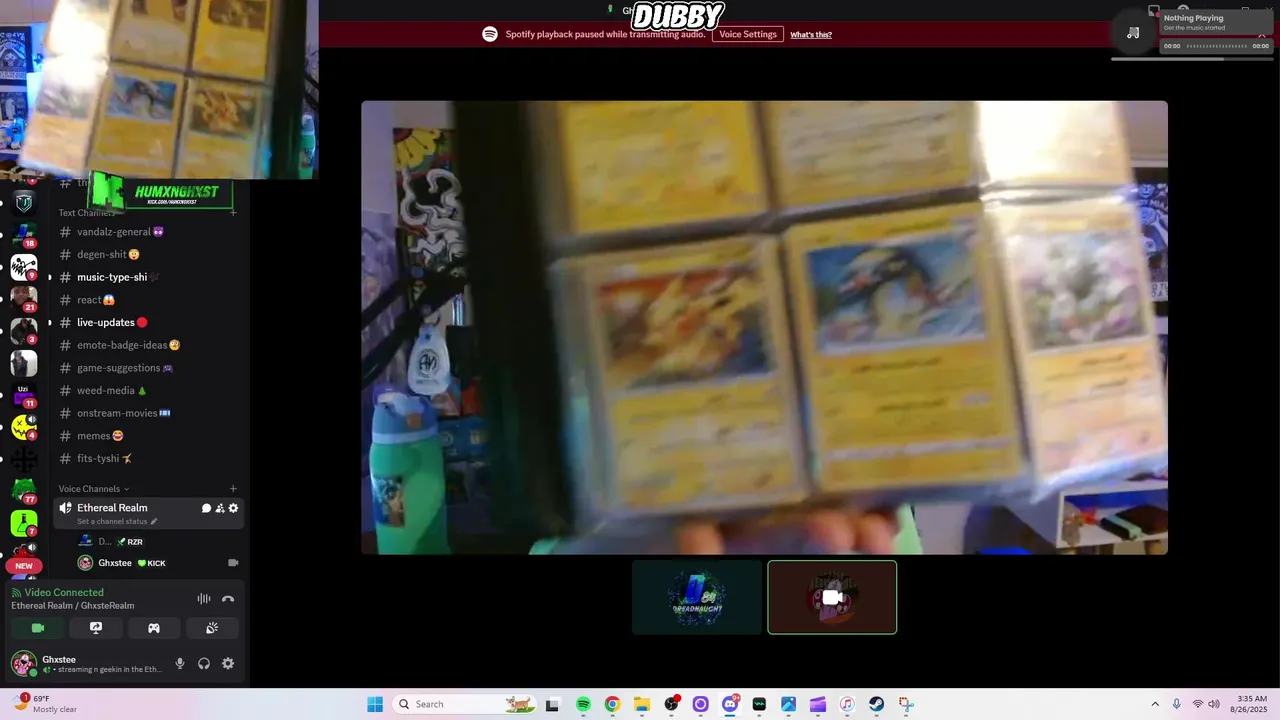
Task: Click the Voice Settings button
Action: pyautogui.click(x=748, y=34)
